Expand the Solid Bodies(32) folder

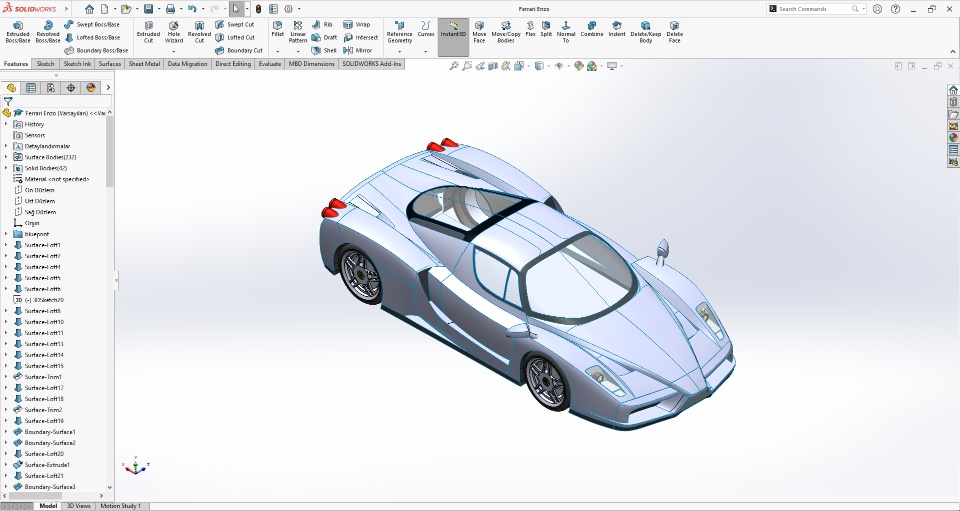click(x=6, y=168)
